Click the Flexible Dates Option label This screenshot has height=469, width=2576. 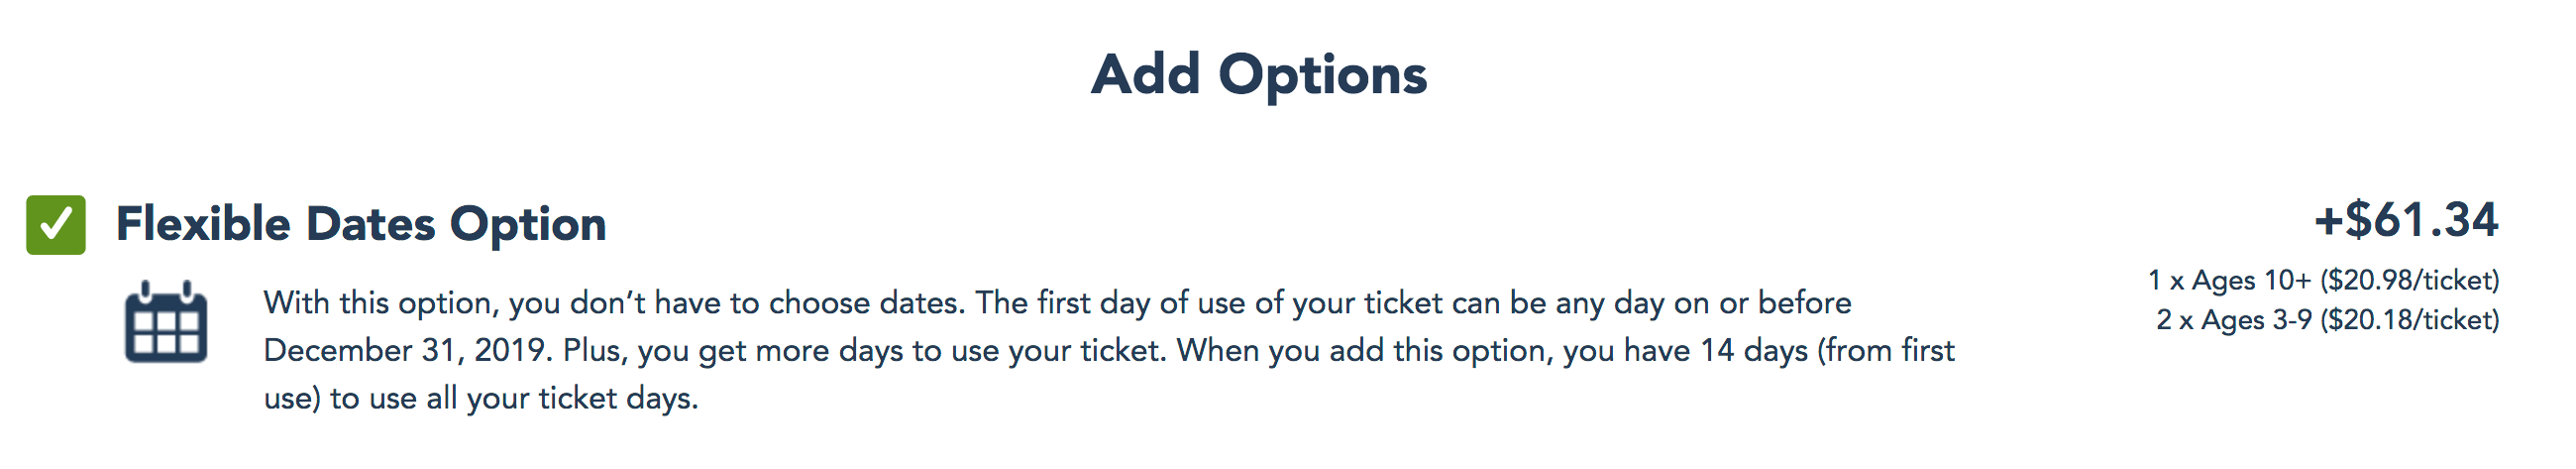click(361, 224)
